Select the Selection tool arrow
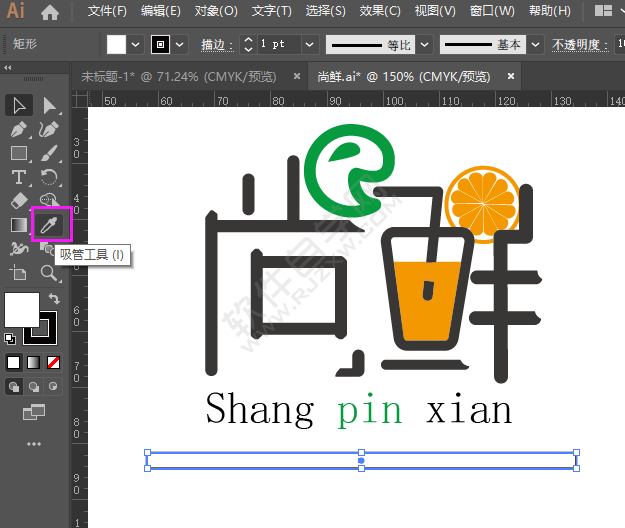This screenshot has height=528, width=625. [19, 106]
